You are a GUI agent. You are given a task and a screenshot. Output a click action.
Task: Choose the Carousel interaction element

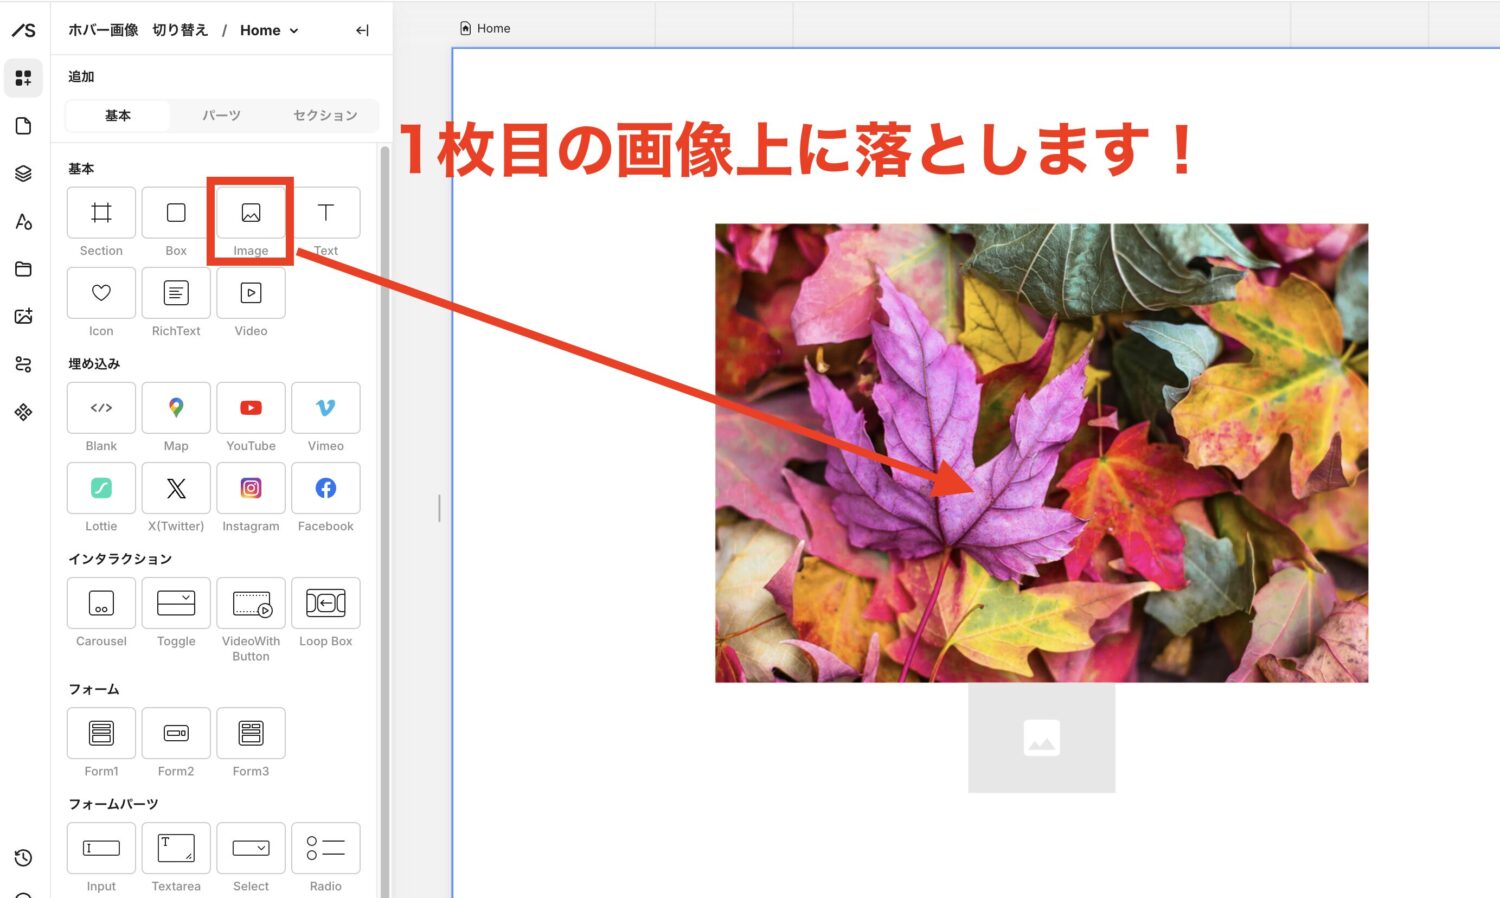101,603
